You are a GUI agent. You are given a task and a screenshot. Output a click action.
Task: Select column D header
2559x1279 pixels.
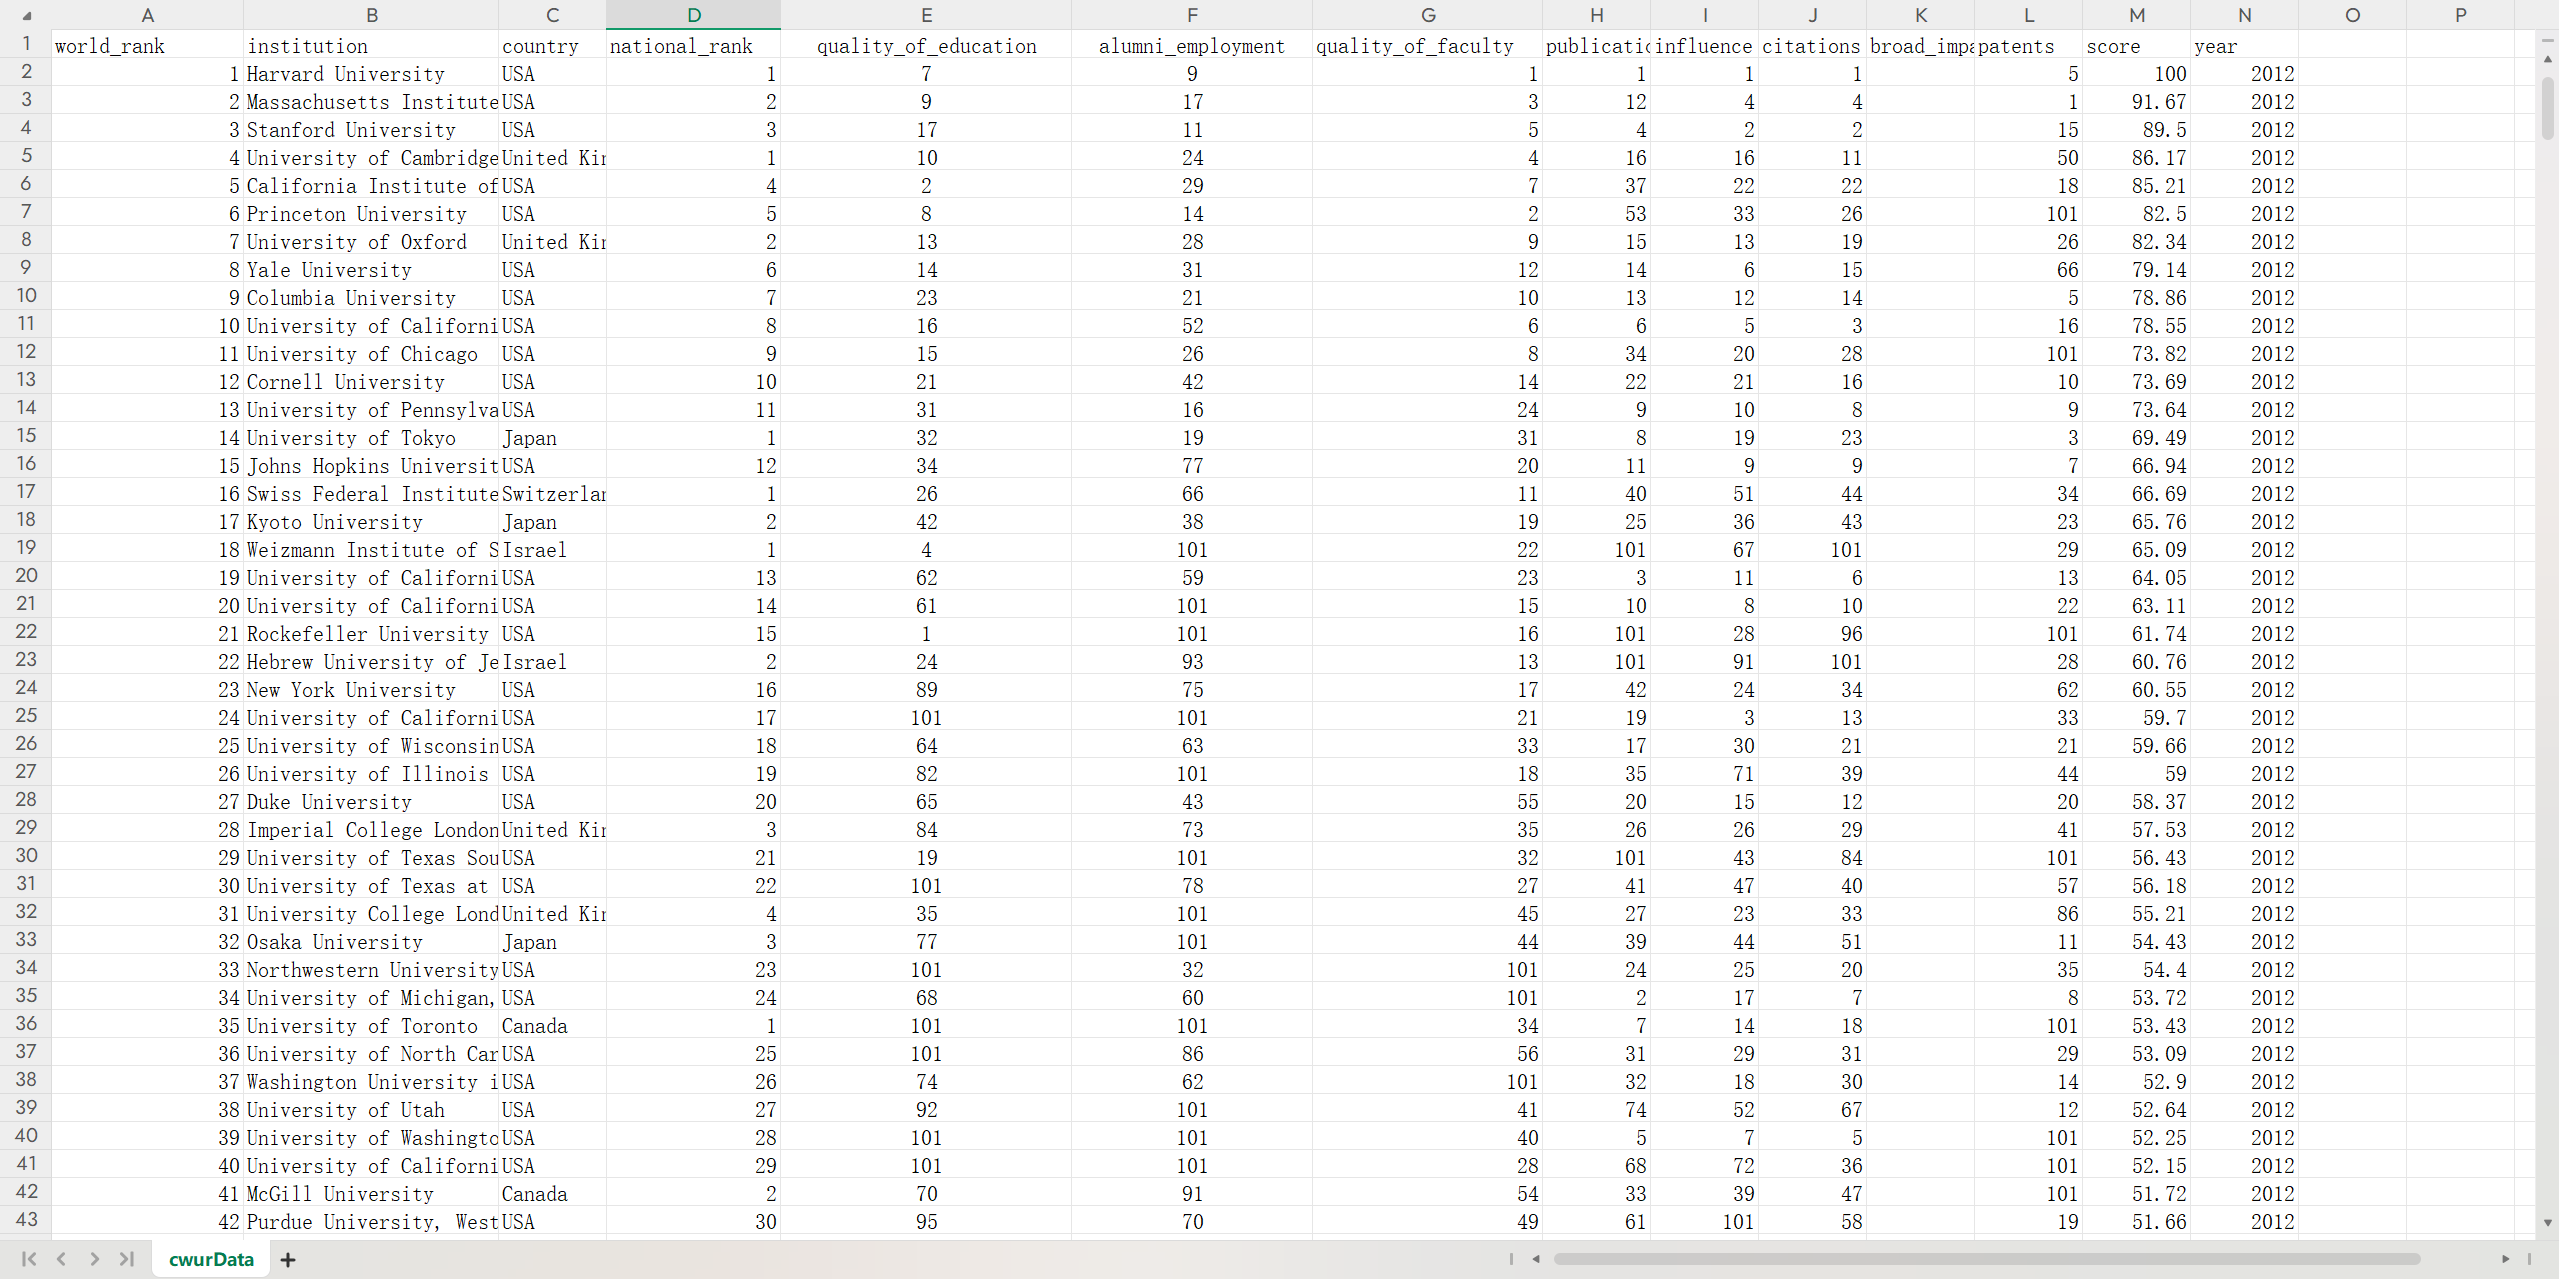(693, 15)
